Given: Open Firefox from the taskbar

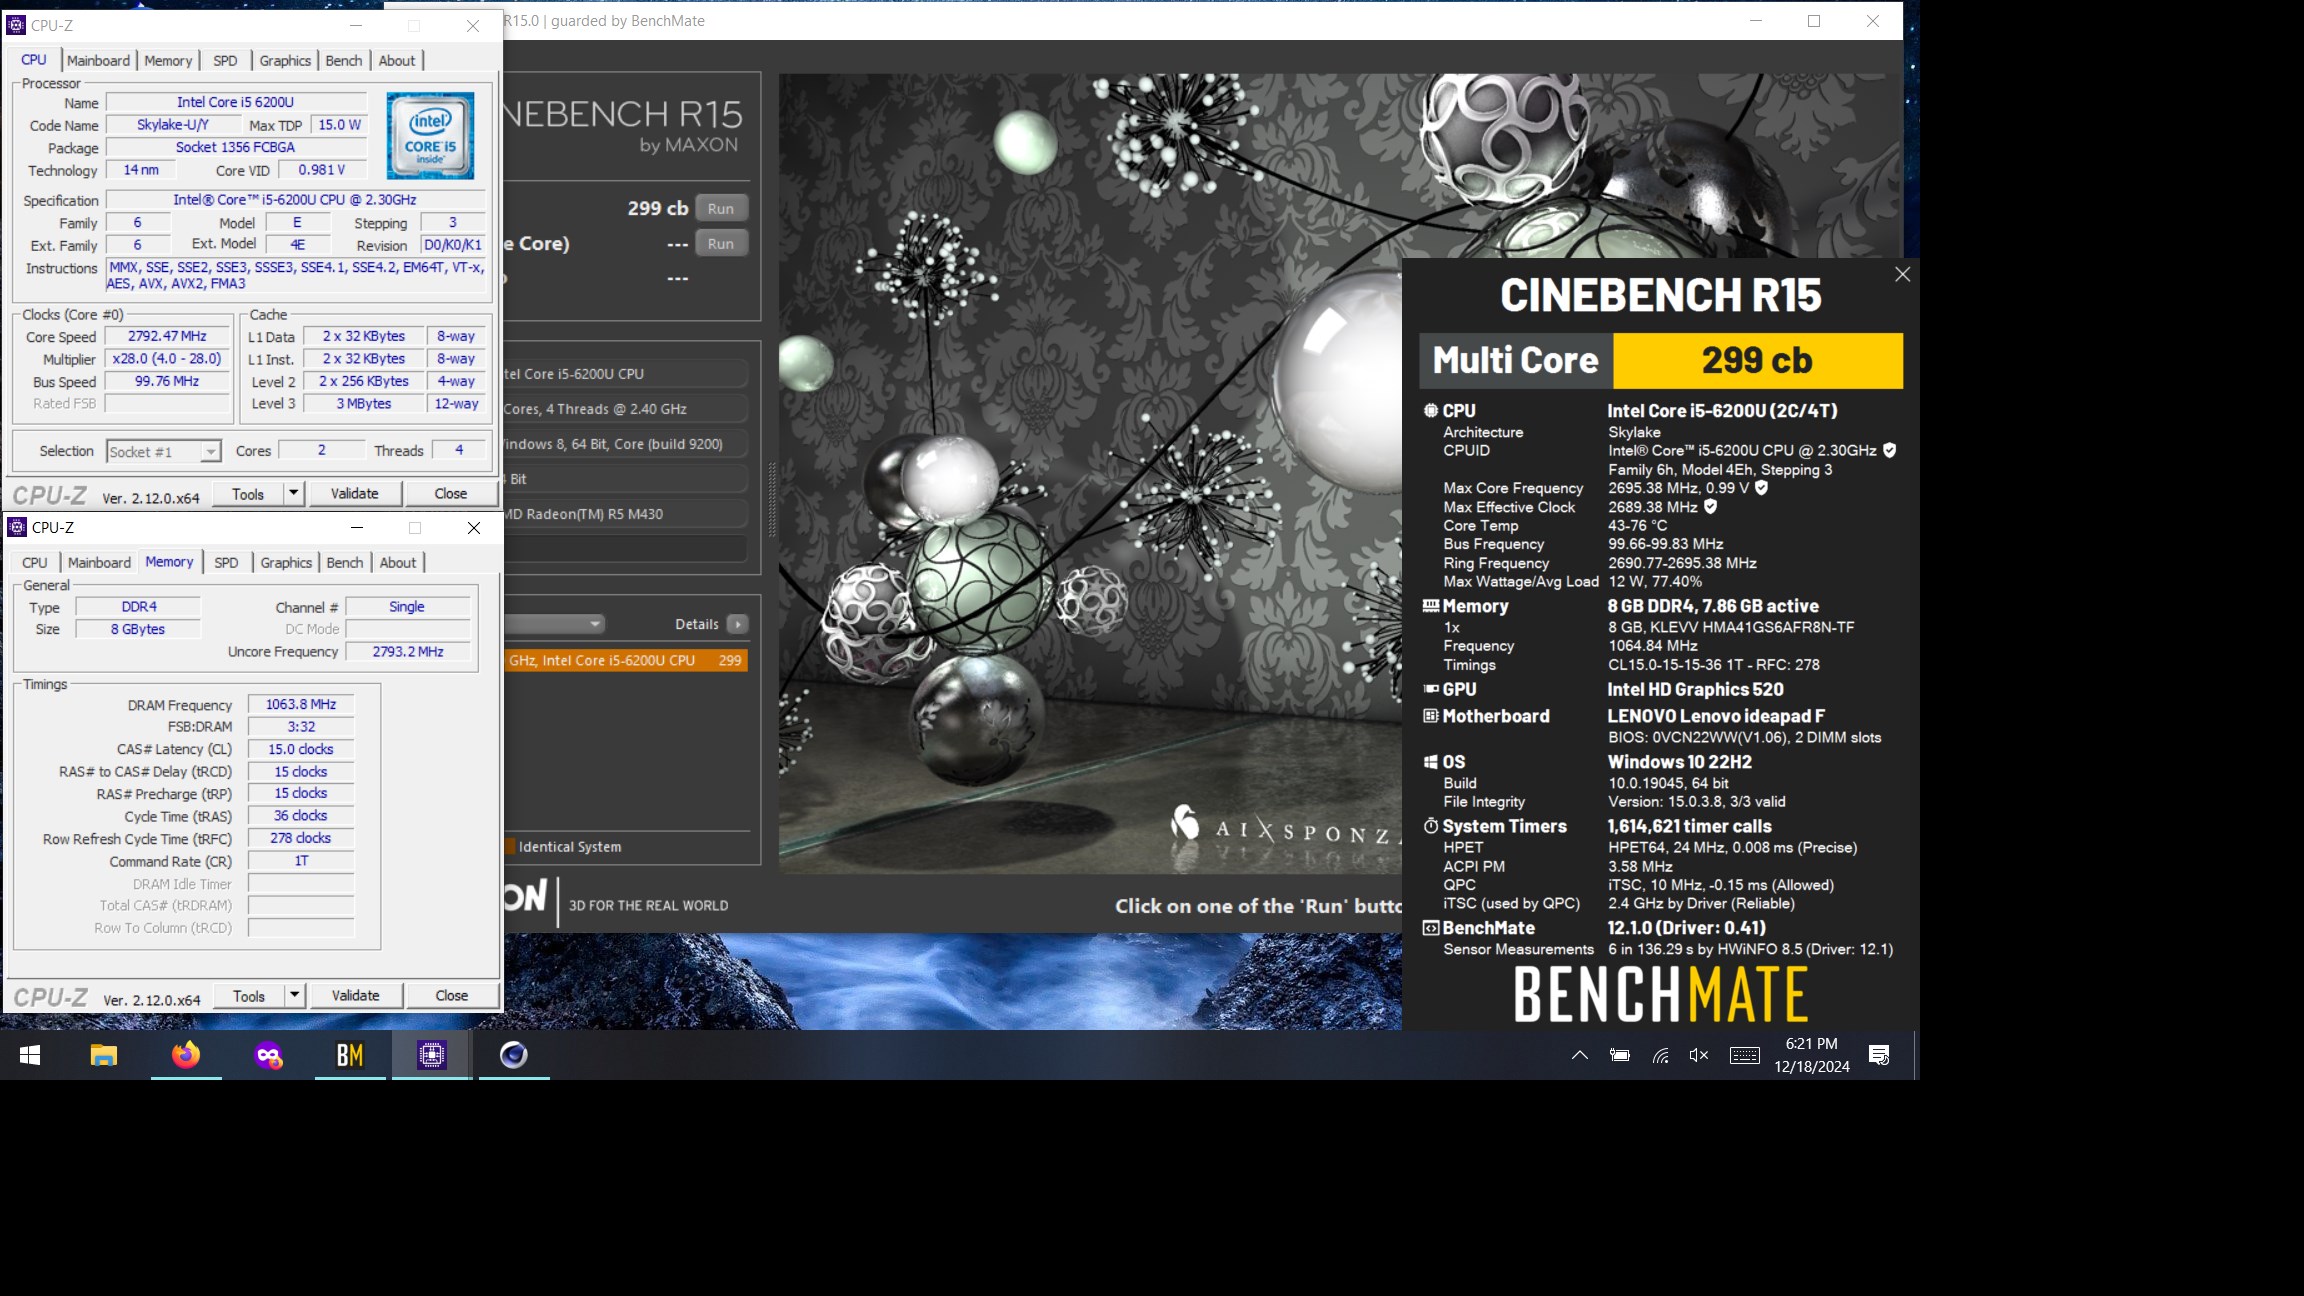Looking at the screenshot, I should (x=186, y=1055).
